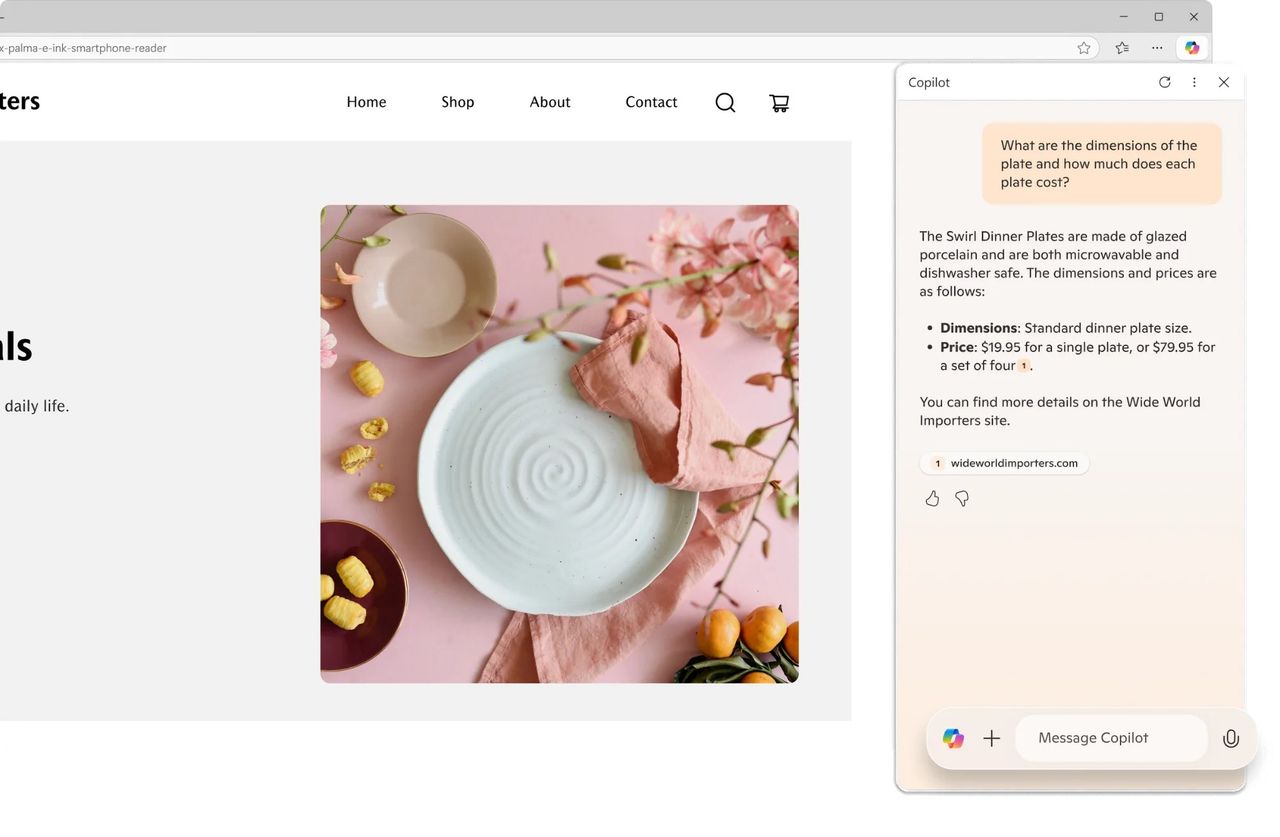Go to the Home menu item

[x=366, y=102]
